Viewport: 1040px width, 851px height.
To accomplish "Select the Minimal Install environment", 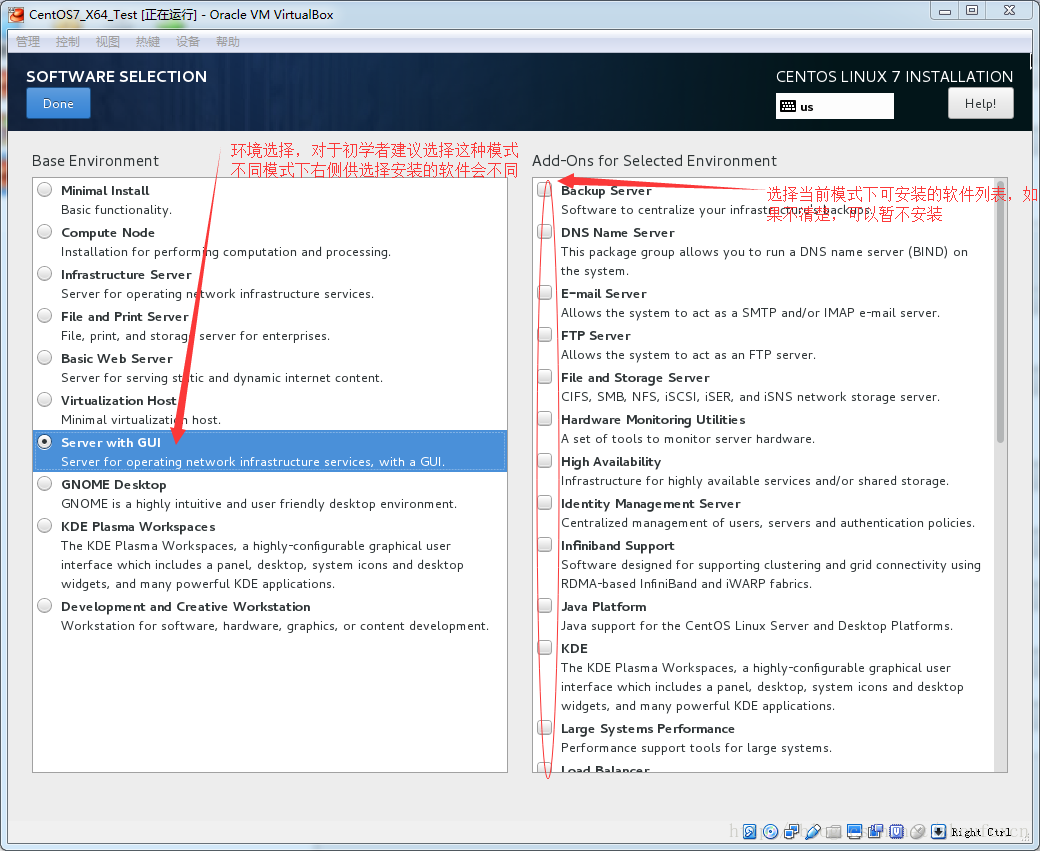I will point(44,190).
